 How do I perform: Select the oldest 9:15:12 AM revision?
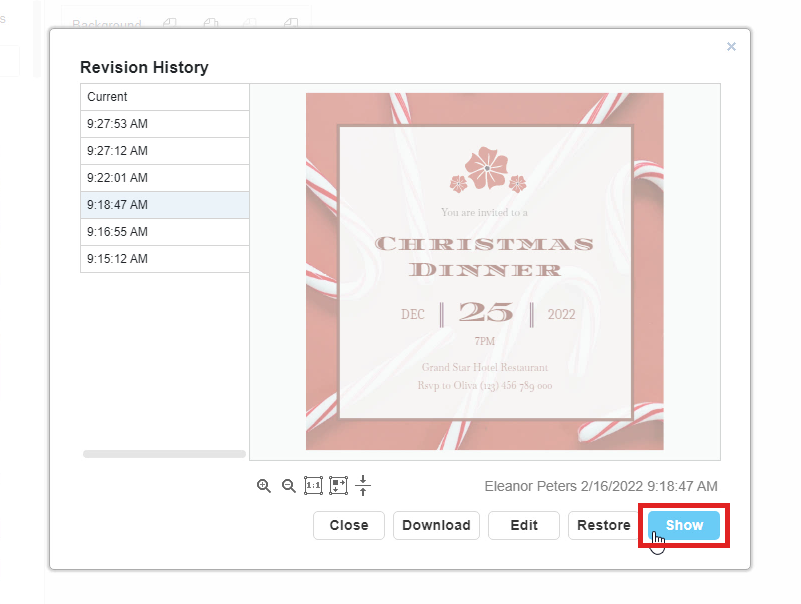click(164, 259)
